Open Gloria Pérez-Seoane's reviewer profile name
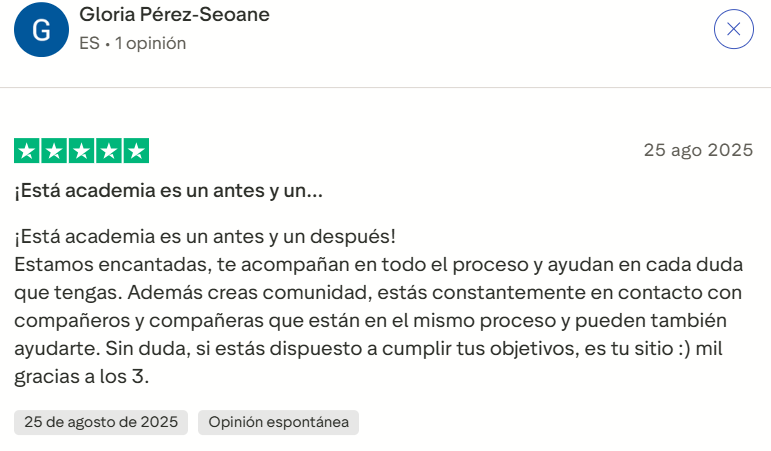 (174, 15)
